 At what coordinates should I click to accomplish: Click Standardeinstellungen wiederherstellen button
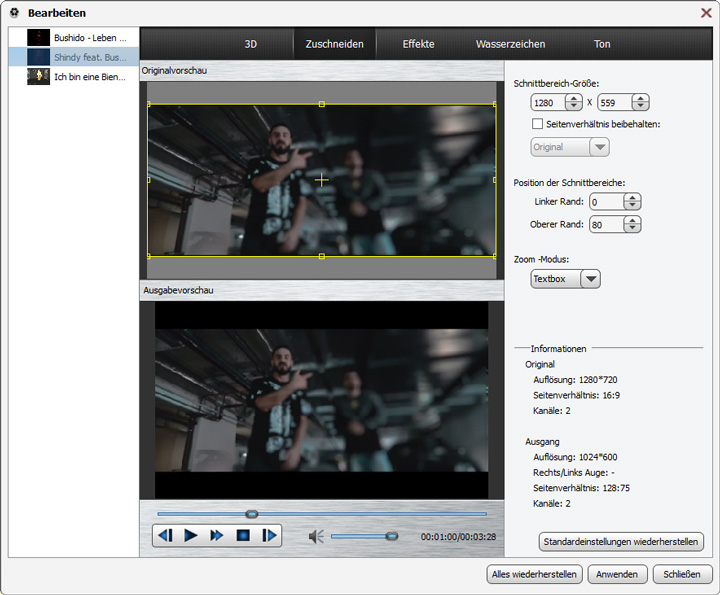(621, 542)
